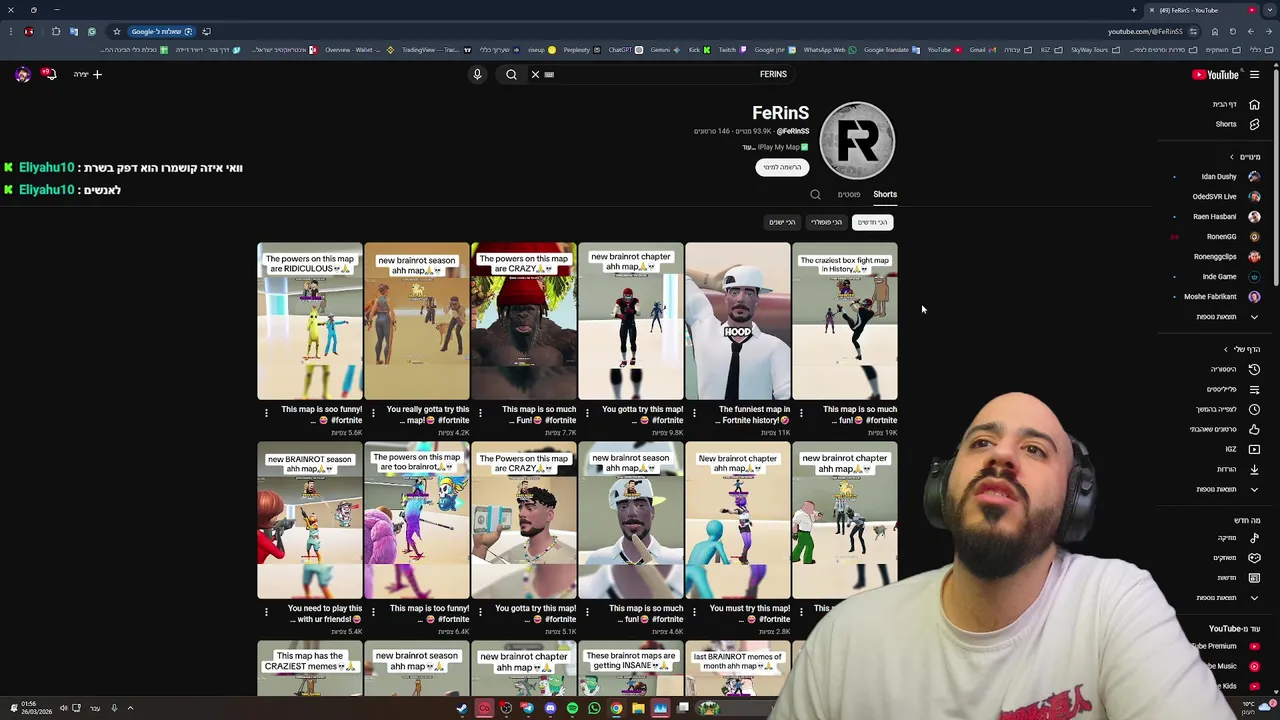This screenshot has height=720, width=1280.
Task: Open options for 'This map is too funny'
Action: click(373, 611)
